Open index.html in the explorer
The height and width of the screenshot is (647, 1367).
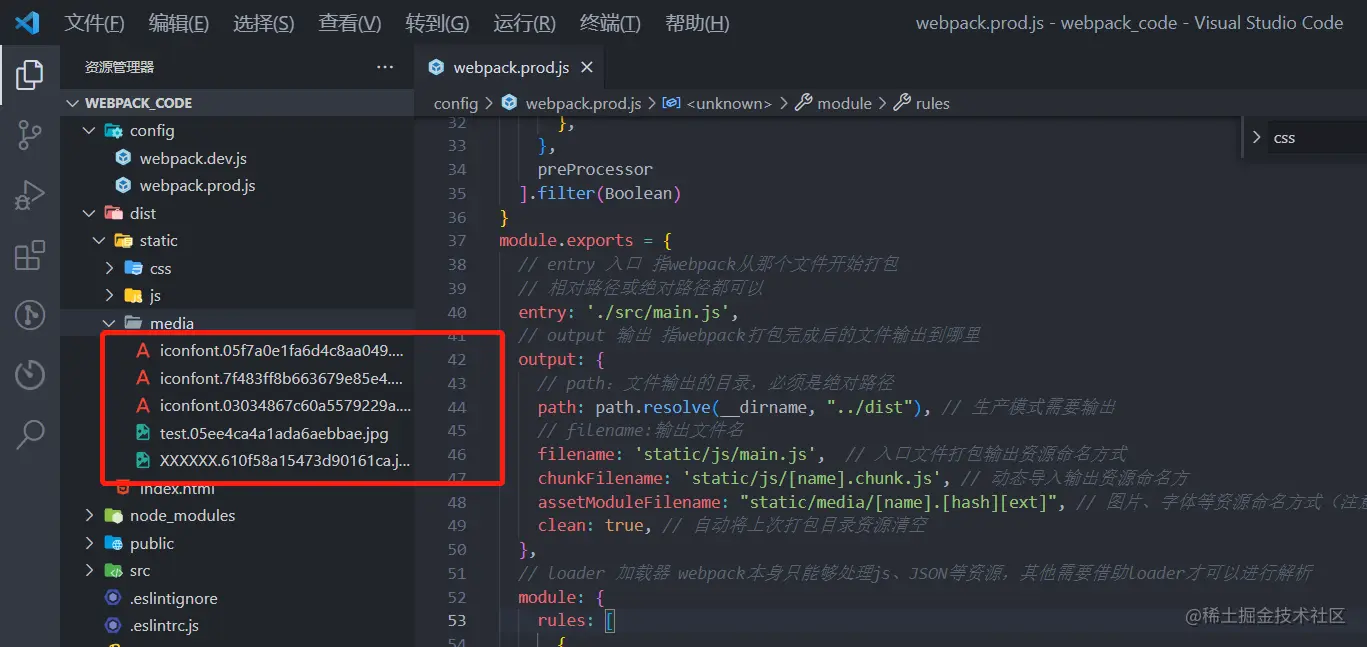237,488
